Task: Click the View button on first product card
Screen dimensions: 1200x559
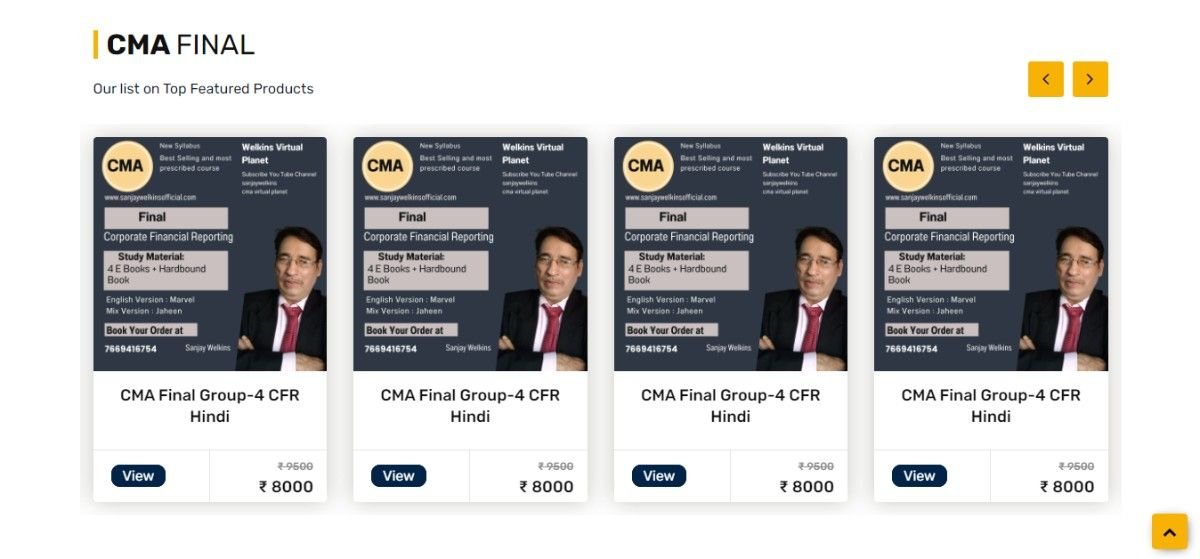Action: click(138, 476)
